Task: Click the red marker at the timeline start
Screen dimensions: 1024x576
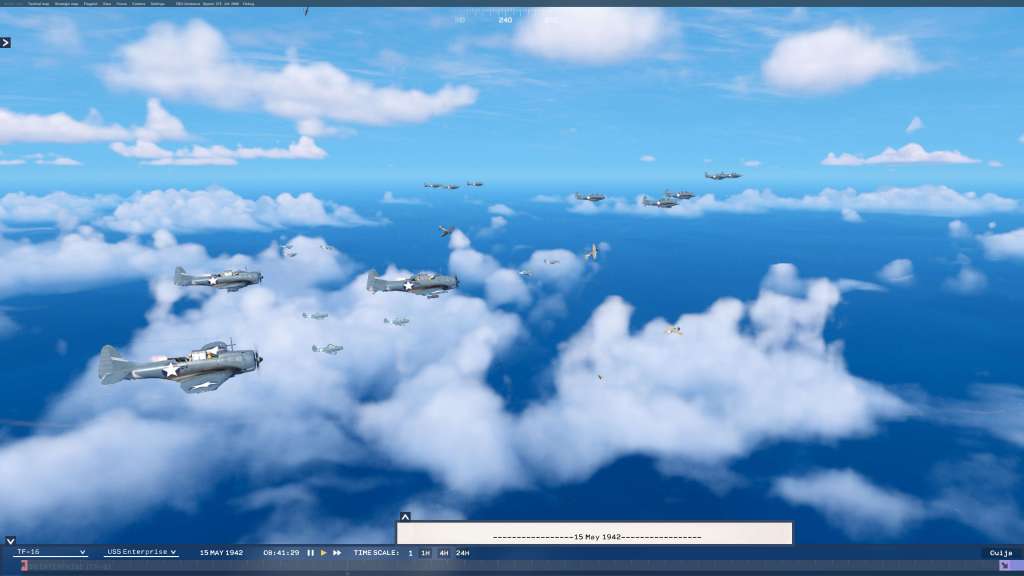Action: [x=25, y=566]
